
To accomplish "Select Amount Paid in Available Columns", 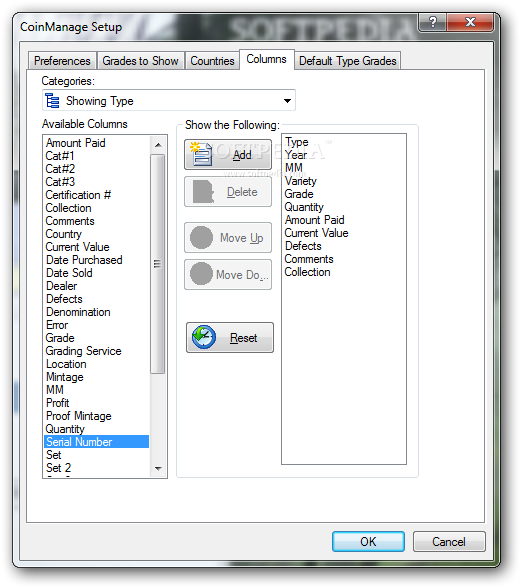I will (x=97, y=143).
